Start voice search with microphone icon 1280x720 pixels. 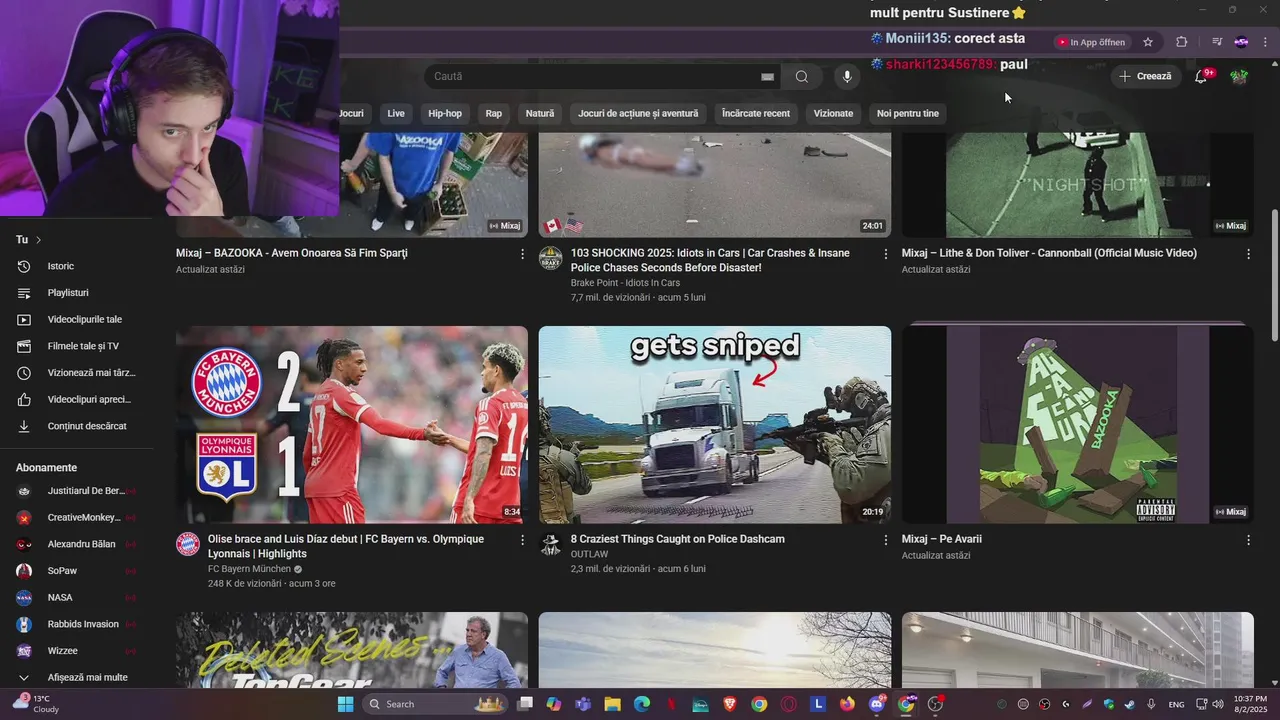click(x=847, y=77)
